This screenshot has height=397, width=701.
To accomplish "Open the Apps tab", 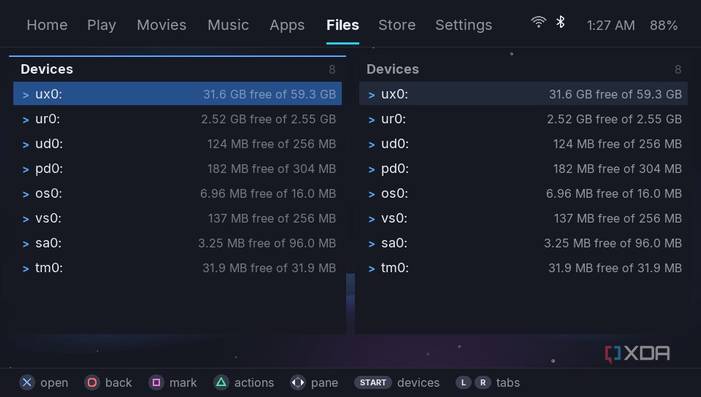I will [x=287, y=25].
